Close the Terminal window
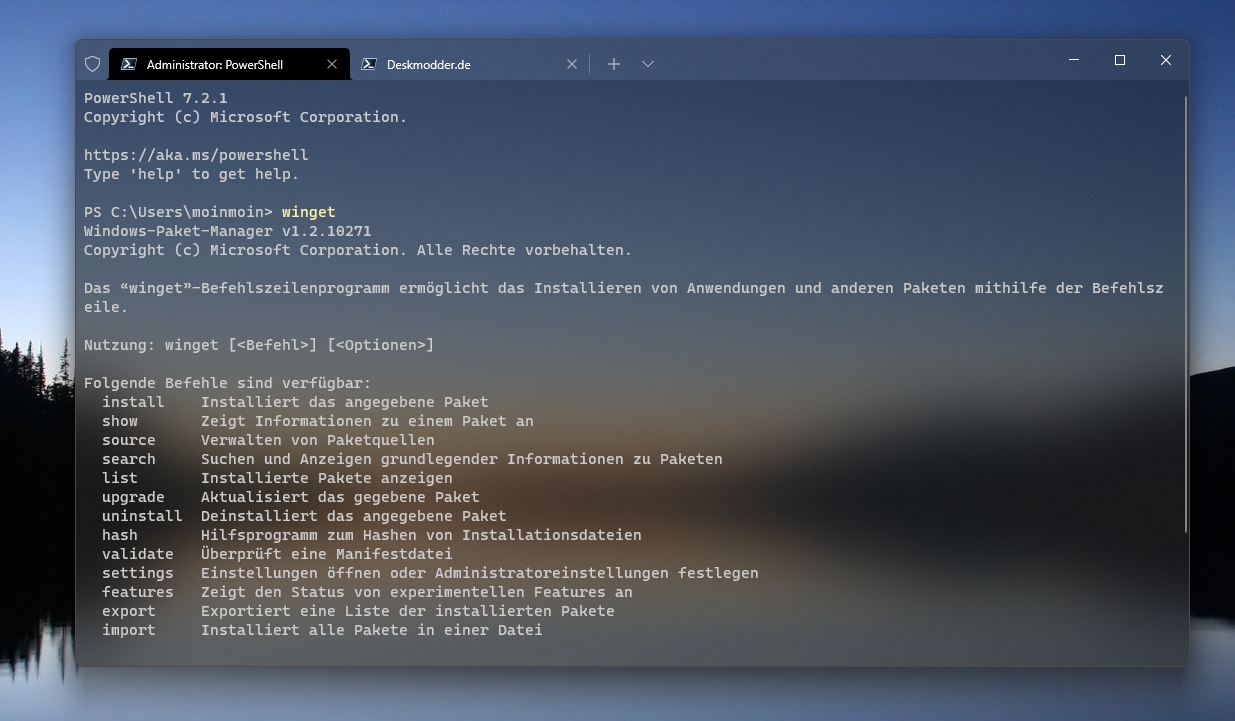 pos(1166,61)
